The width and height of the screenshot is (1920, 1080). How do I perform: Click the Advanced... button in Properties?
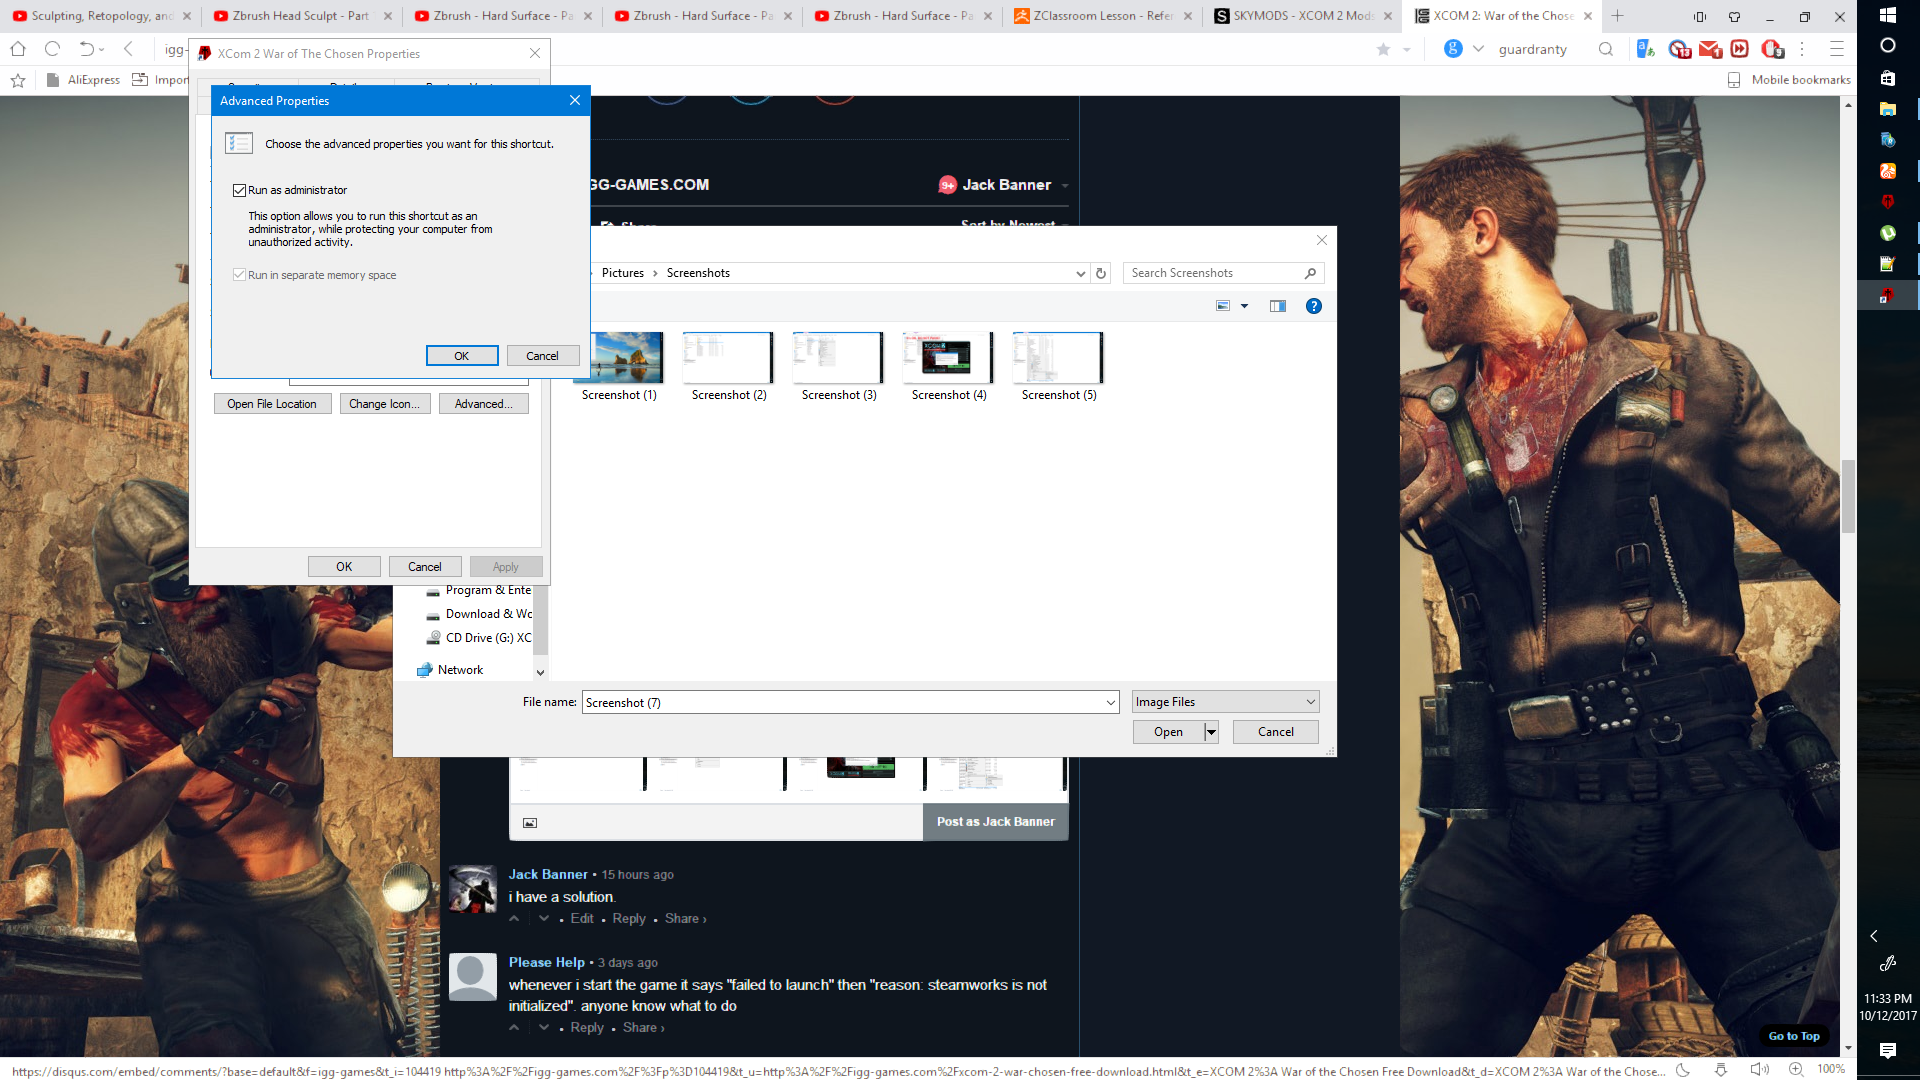(x=484, y=404)
